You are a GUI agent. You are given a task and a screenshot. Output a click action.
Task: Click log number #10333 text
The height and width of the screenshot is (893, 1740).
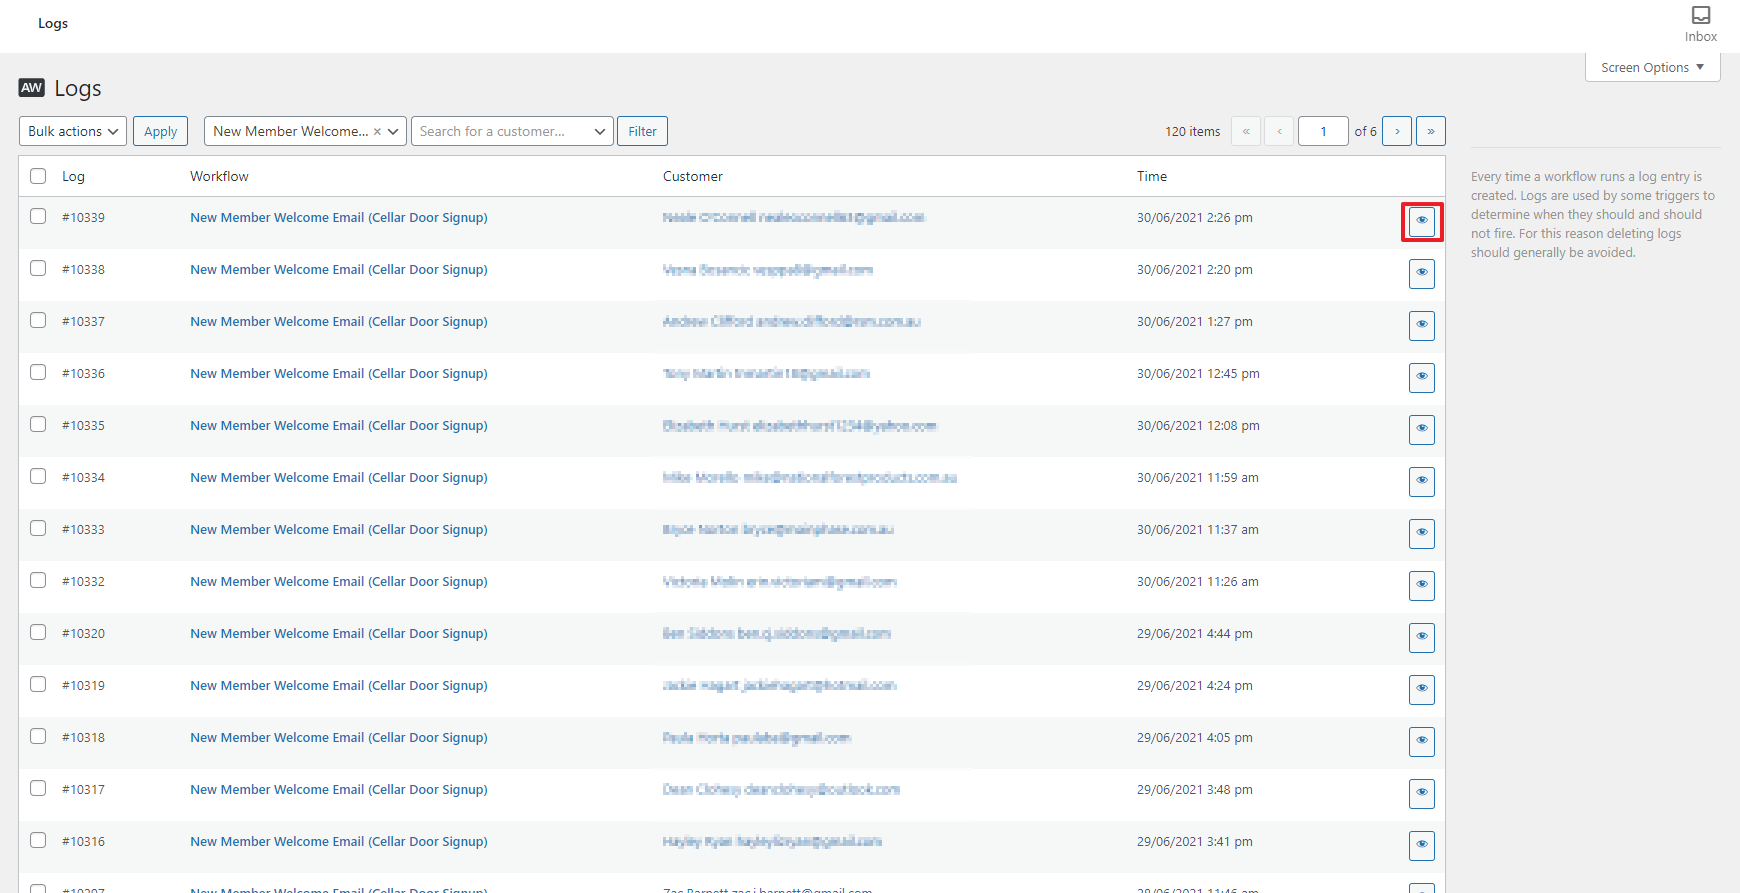[83, 529]
